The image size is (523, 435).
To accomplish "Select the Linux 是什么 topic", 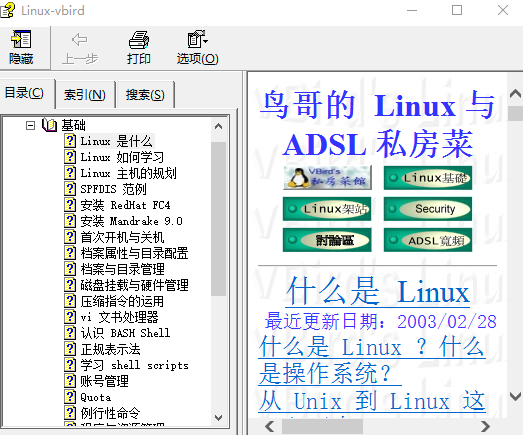I will 117,141.
